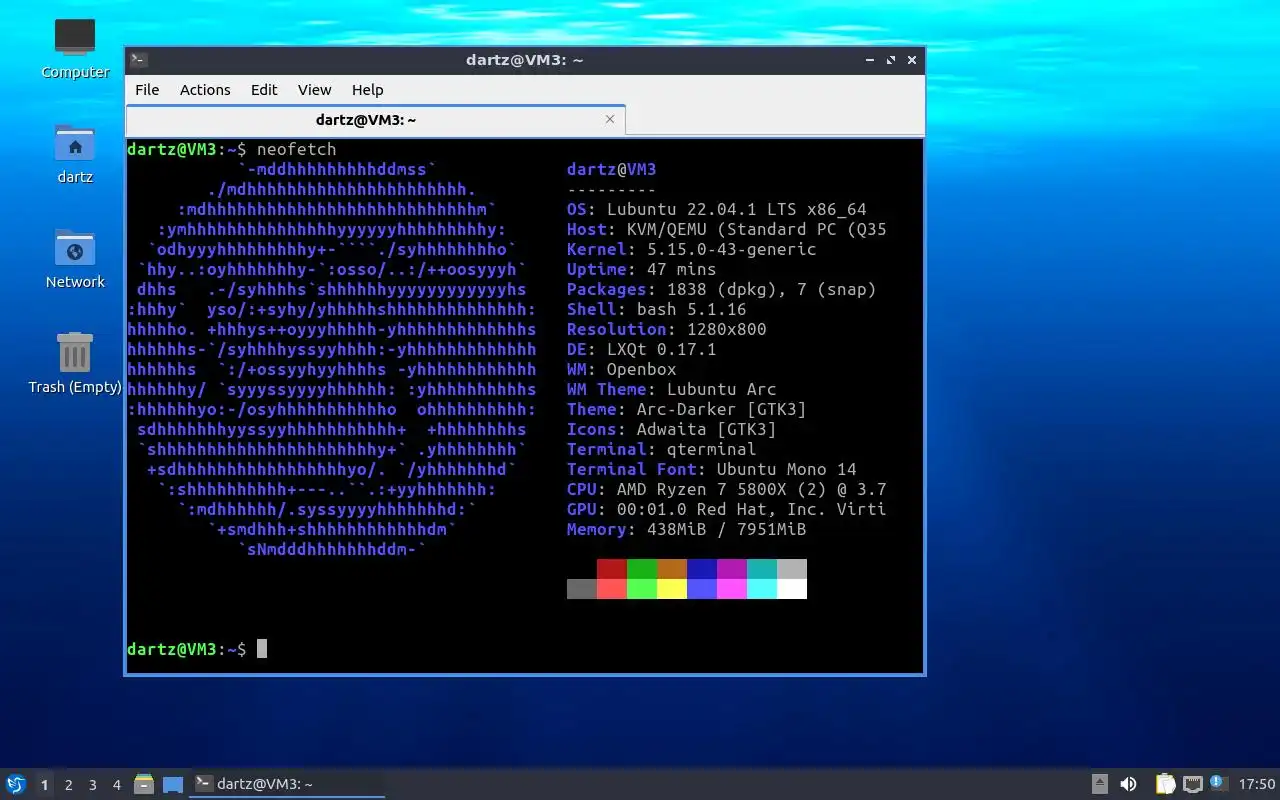
Task: Open the volume control in the tray
Action: tap(1128, 784)
